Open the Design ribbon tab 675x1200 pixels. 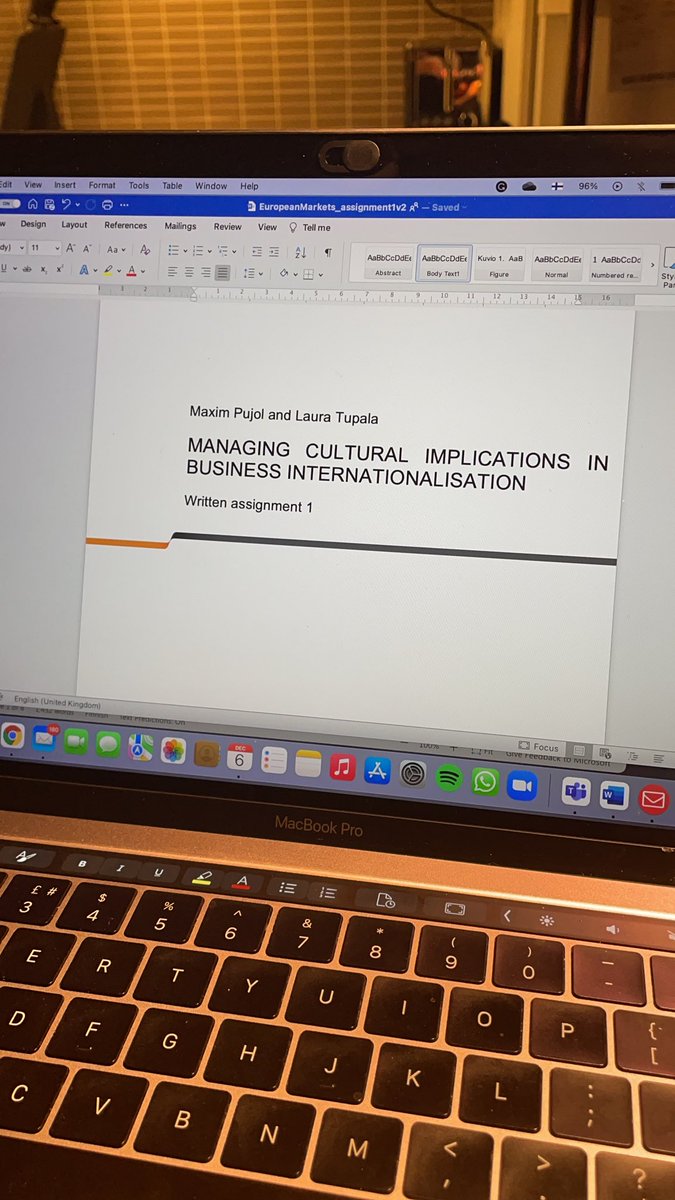click(33, 225)
